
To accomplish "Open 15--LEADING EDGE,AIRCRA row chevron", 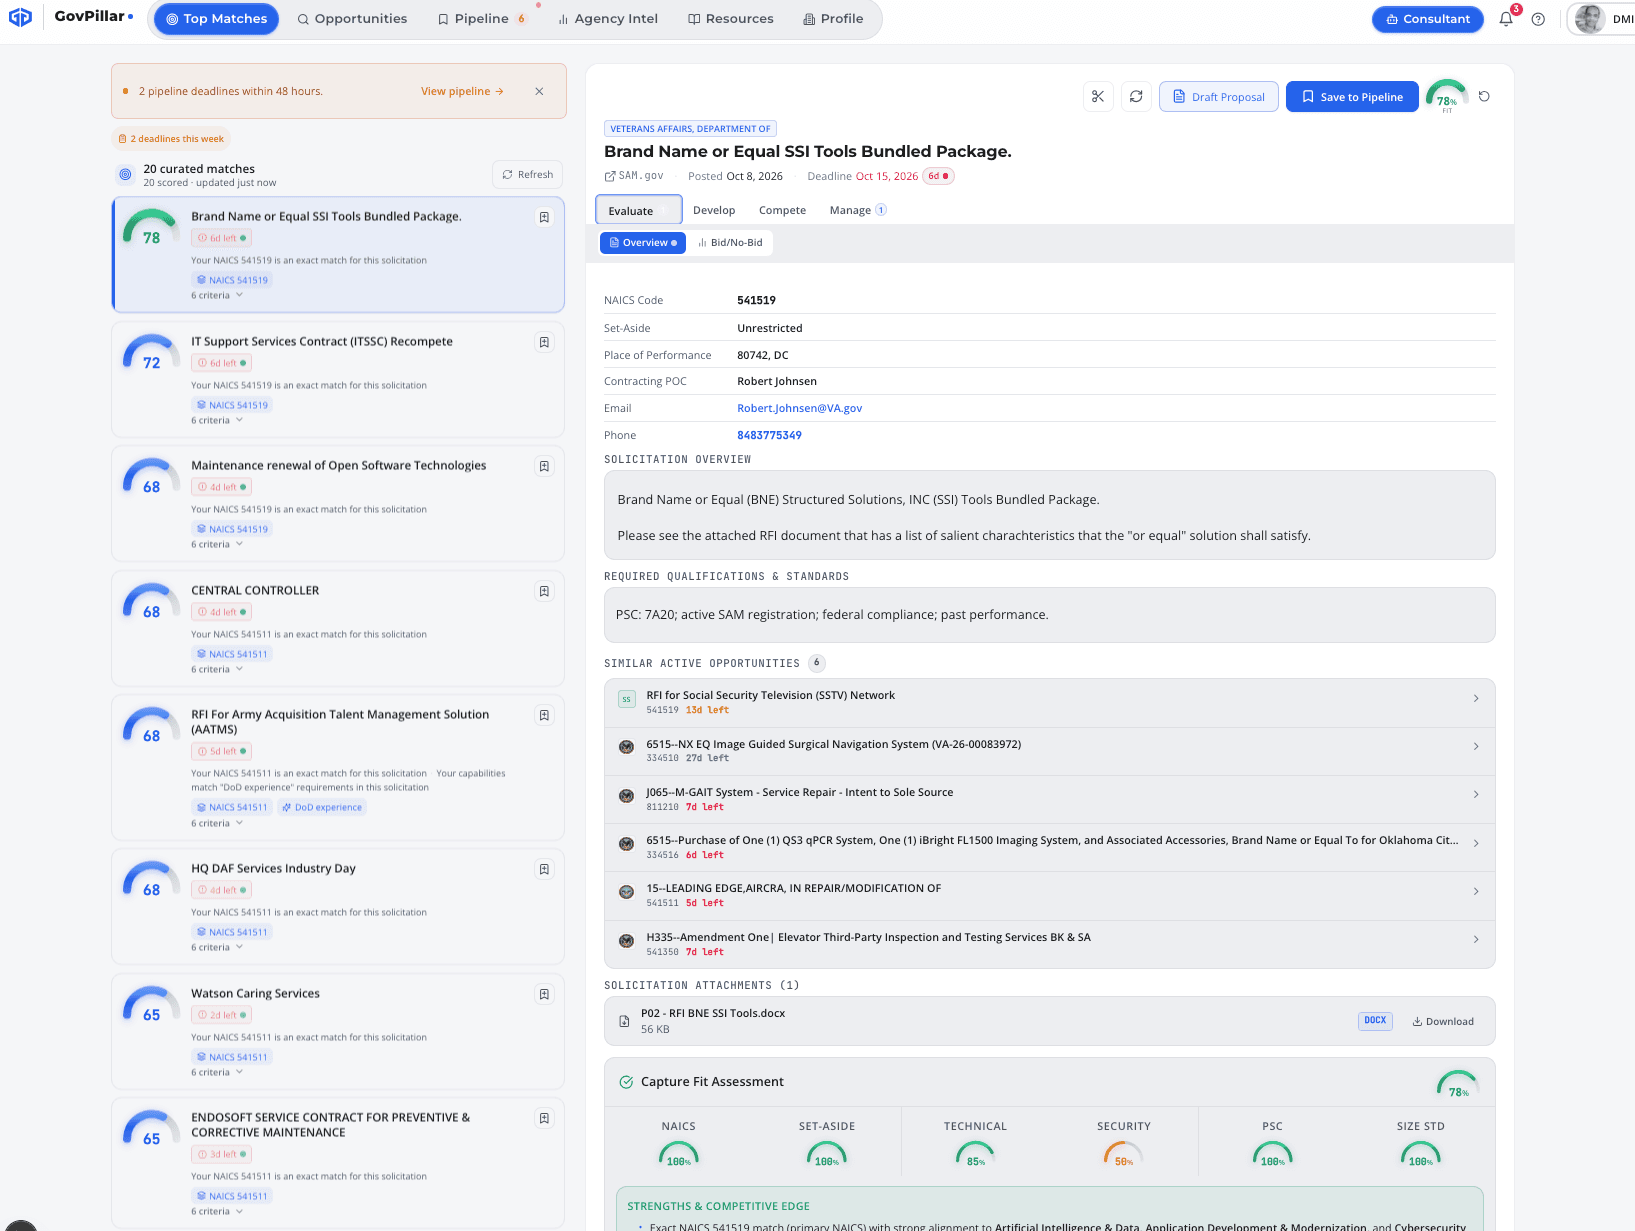I will [1476, 891].
